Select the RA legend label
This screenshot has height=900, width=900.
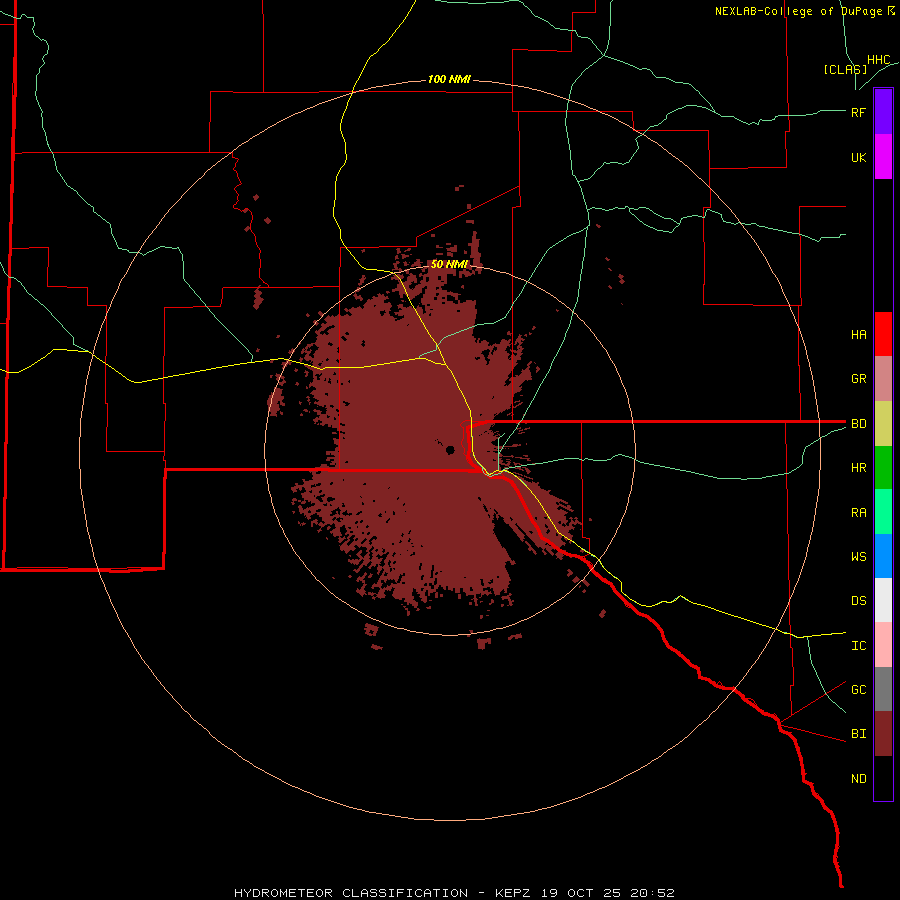point(858,513)
